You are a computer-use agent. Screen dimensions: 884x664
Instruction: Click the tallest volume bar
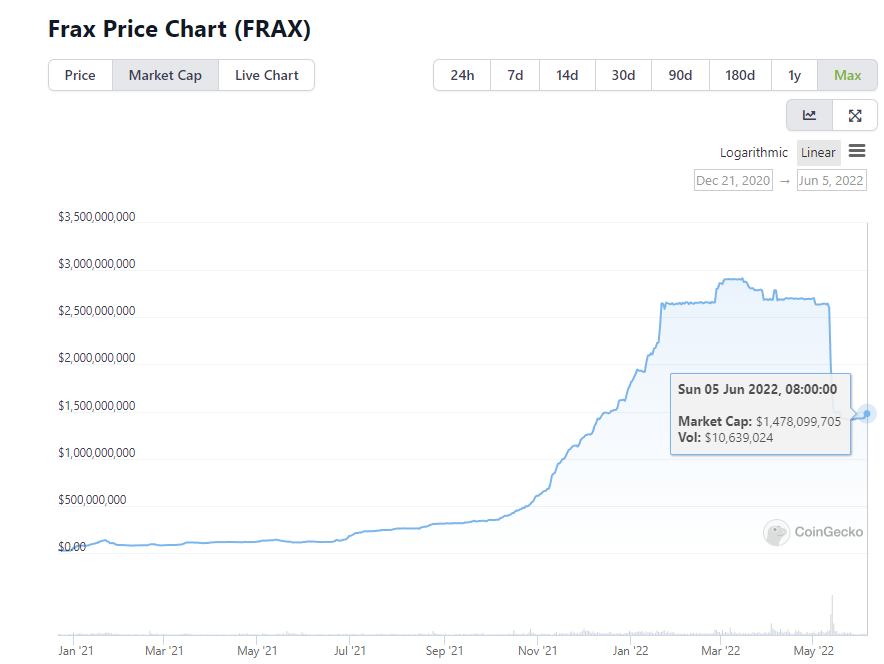[x=830, y=615]
